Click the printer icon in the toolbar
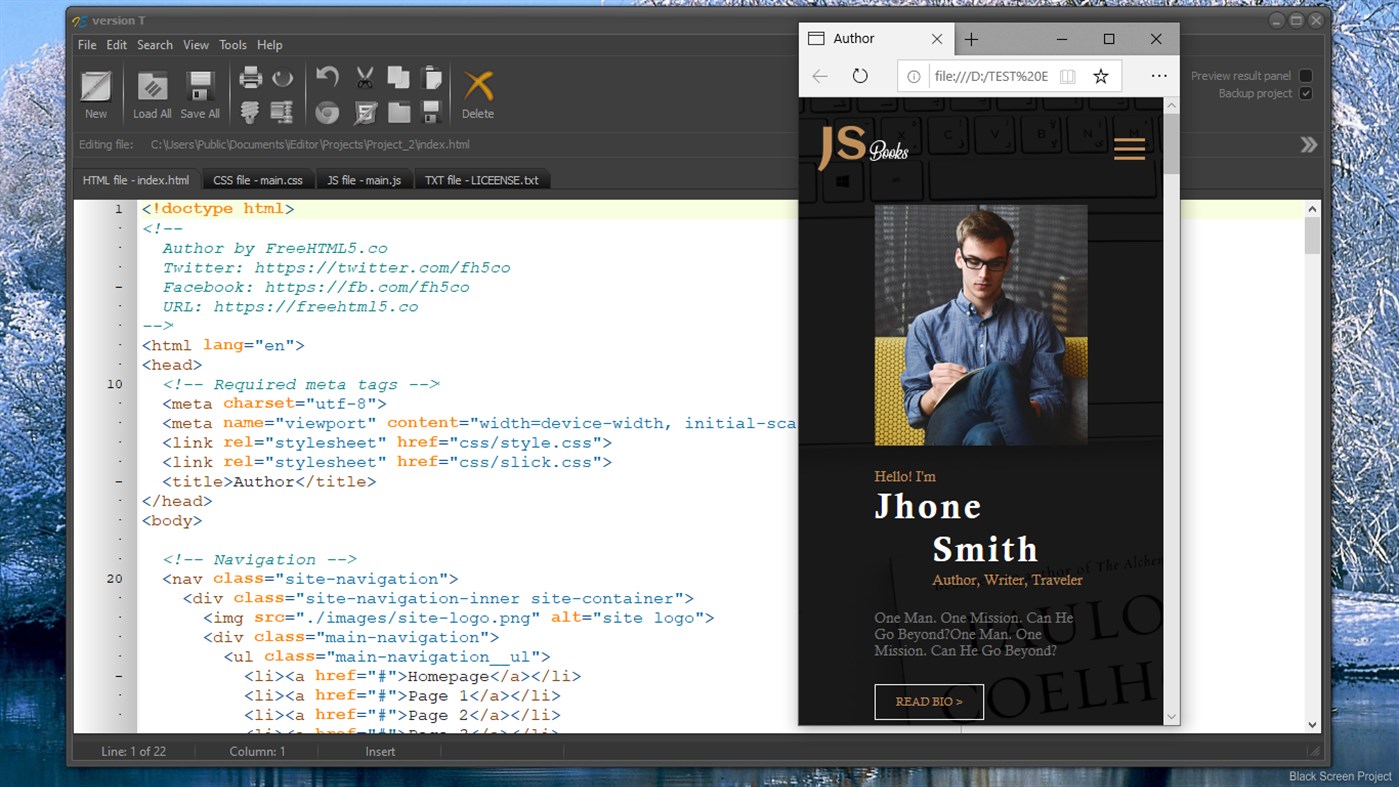The width and height of the screenshot is (1399, 787). coord(251,77)
